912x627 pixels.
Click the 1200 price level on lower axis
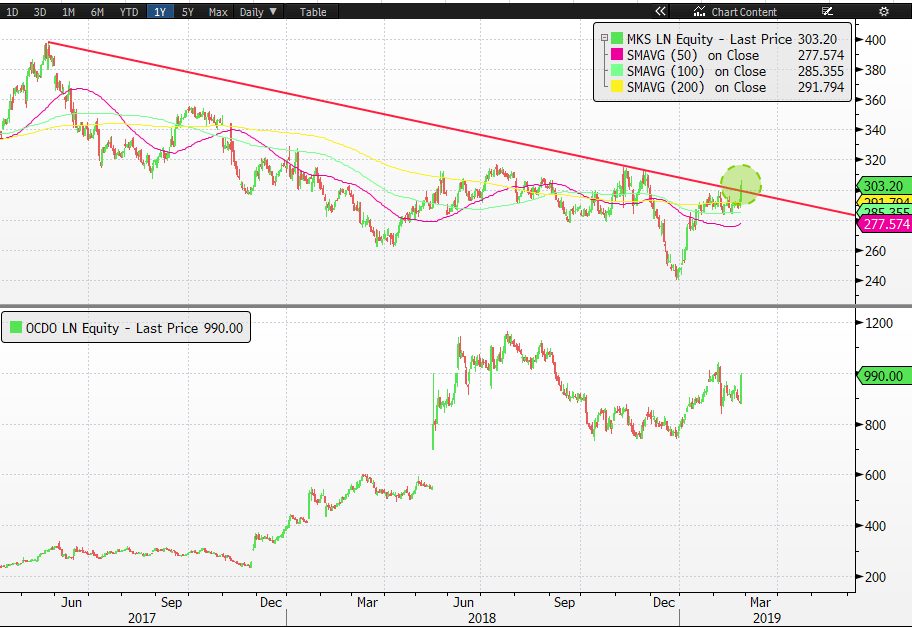tap(879, 323)
